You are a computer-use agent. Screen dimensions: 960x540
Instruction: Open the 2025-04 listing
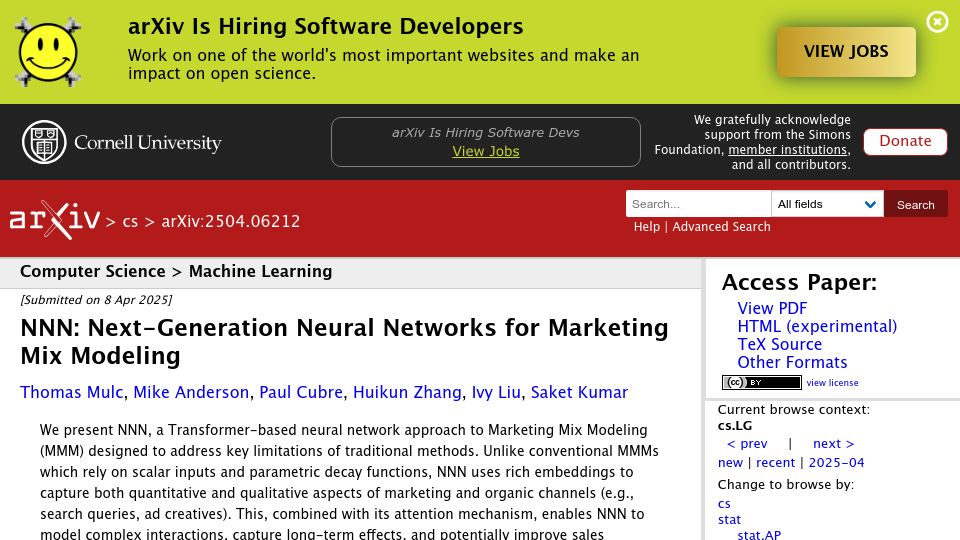click(x=836, y=463)
